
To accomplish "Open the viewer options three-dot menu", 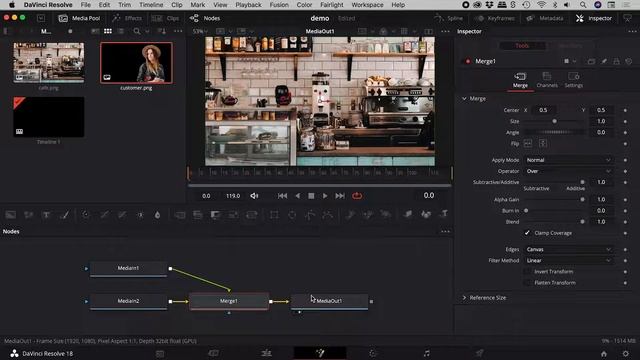I will (x=445, y=31).
